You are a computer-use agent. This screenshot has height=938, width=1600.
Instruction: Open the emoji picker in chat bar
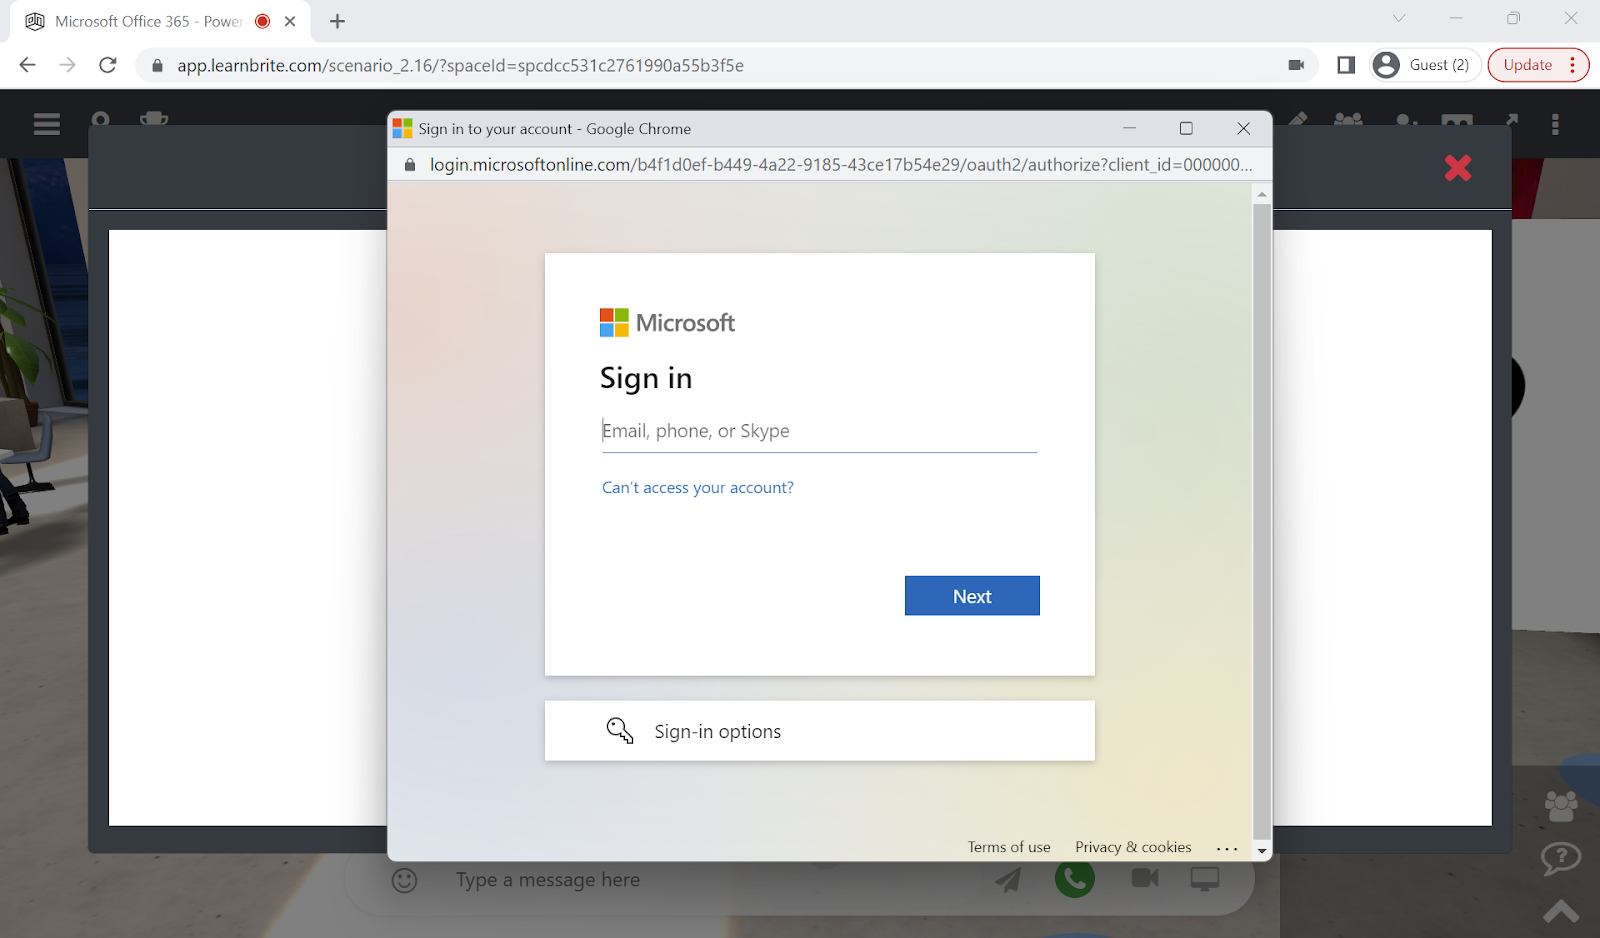404,880
